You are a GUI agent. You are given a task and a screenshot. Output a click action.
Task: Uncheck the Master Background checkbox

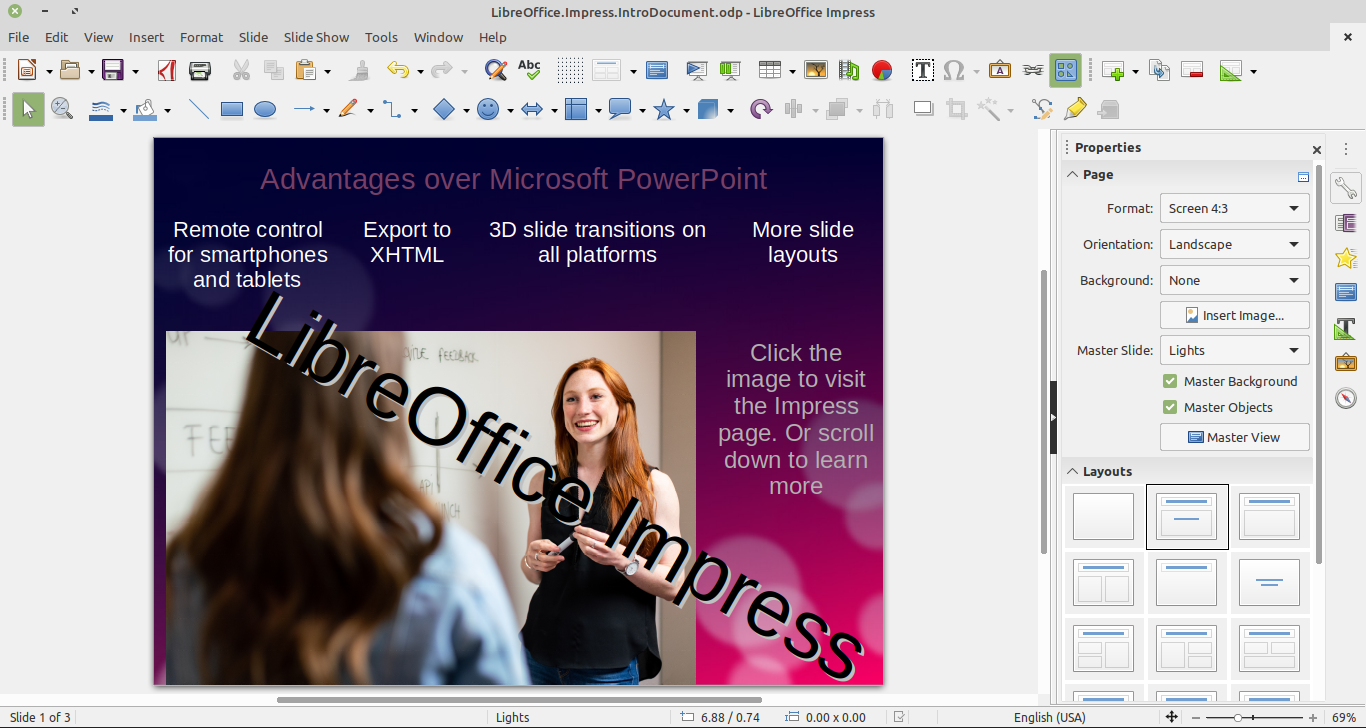[1170, 381]
